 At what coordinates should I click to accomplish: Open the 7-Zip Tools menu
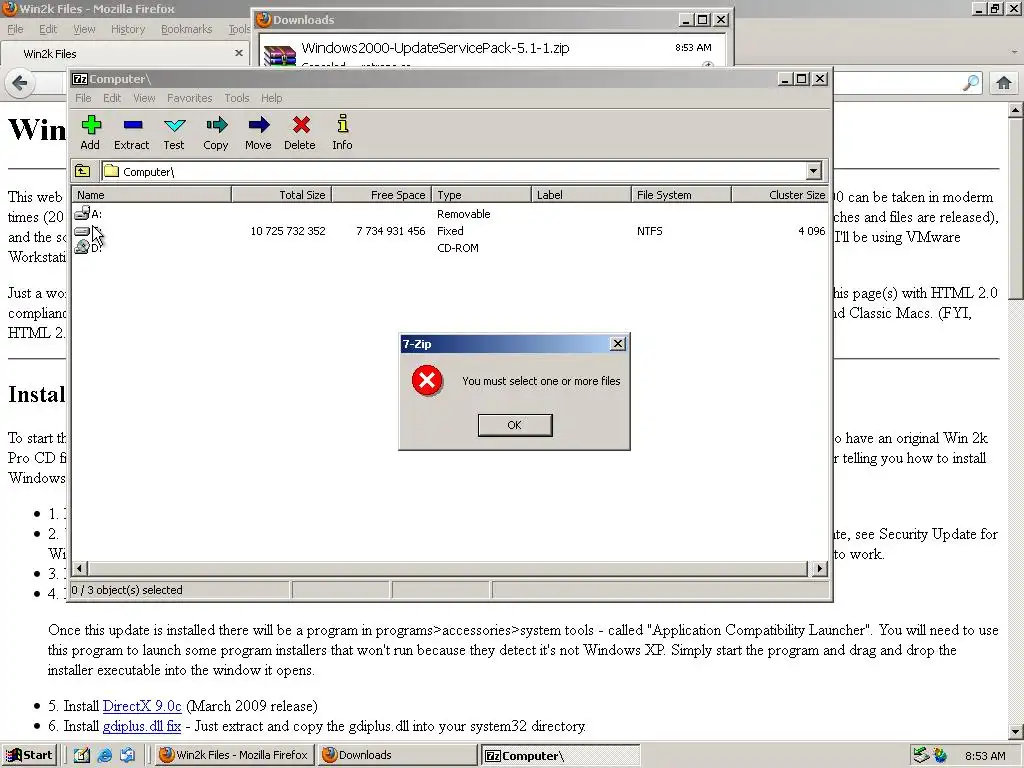tap(236, 98)
